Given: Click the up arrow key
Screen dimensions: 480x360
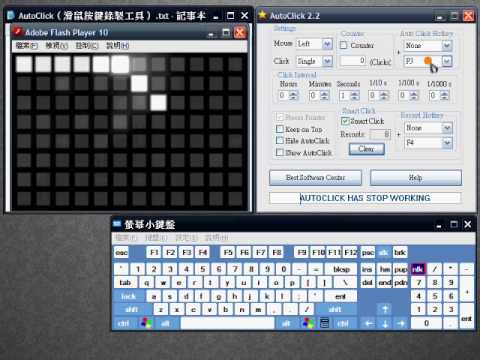Looking at the screenshot, I should pyautogui.click(x=385, y=310).
